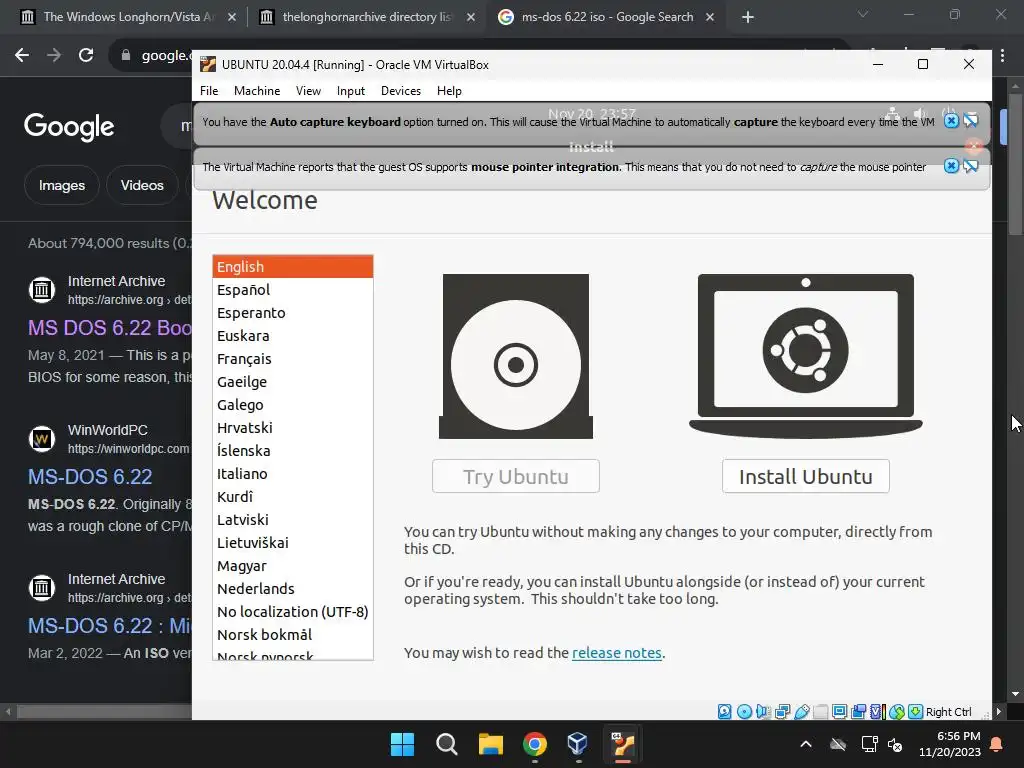This screenshot has height=768, width=1024.
Task: Click the optical drive icon in VirtualBox status bar
Action: tap(744, 712)
